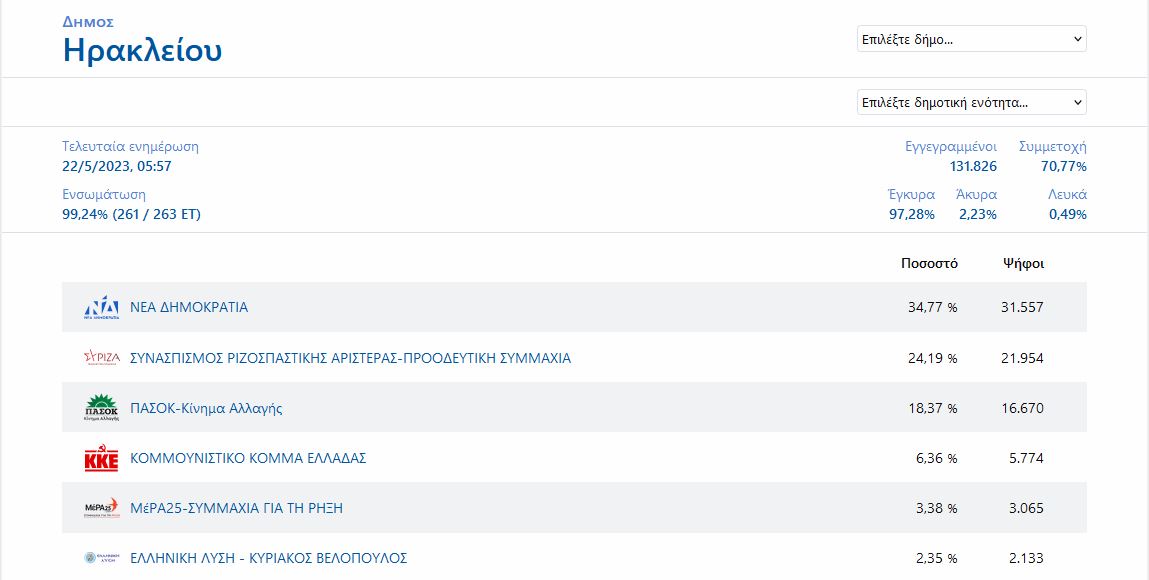This screenshot has width=1149, height=580.
Task: Select ΕΛΛΗΝΙΚΗ ΛΥΣΗ - ΚΥΡΙΑΚΟΣ ΒΕΛΟΠΟΥΛΟΣ link
Action: click(x=268, y=558)
